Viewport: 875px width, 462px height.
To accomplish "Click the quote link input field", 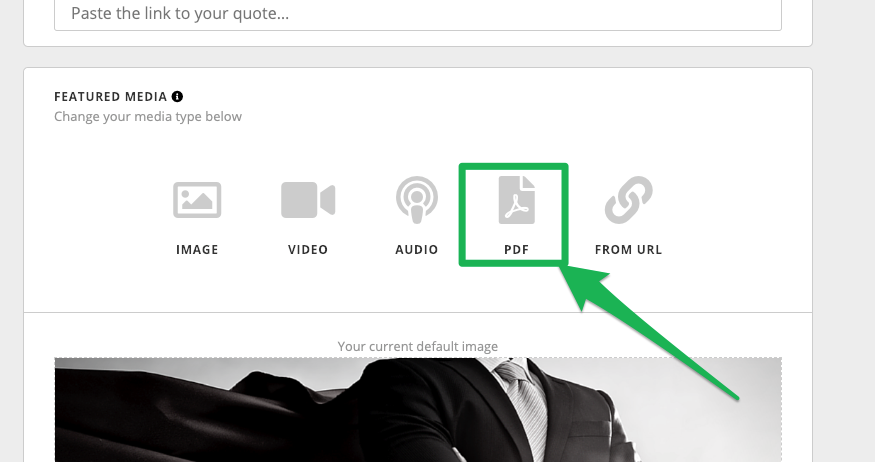I will pos(418,14).
